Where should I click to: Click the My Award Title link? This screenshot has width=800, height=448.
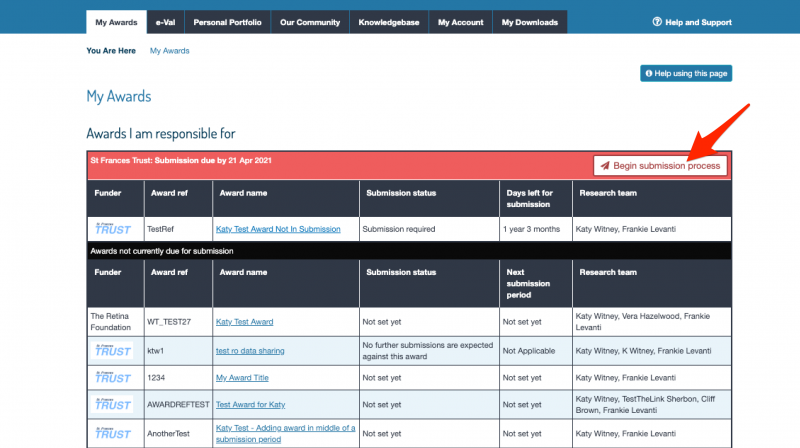pyautogui.click(x=242, y=378)
